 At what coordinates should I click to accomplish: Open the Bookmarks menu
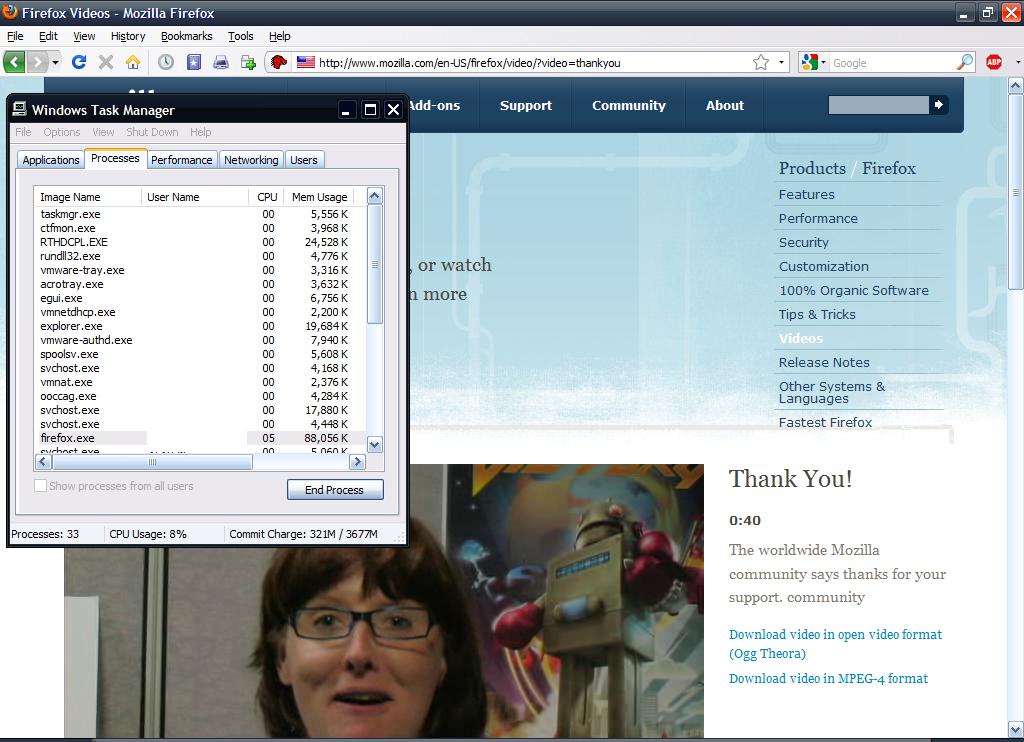(x=186, y=36)
